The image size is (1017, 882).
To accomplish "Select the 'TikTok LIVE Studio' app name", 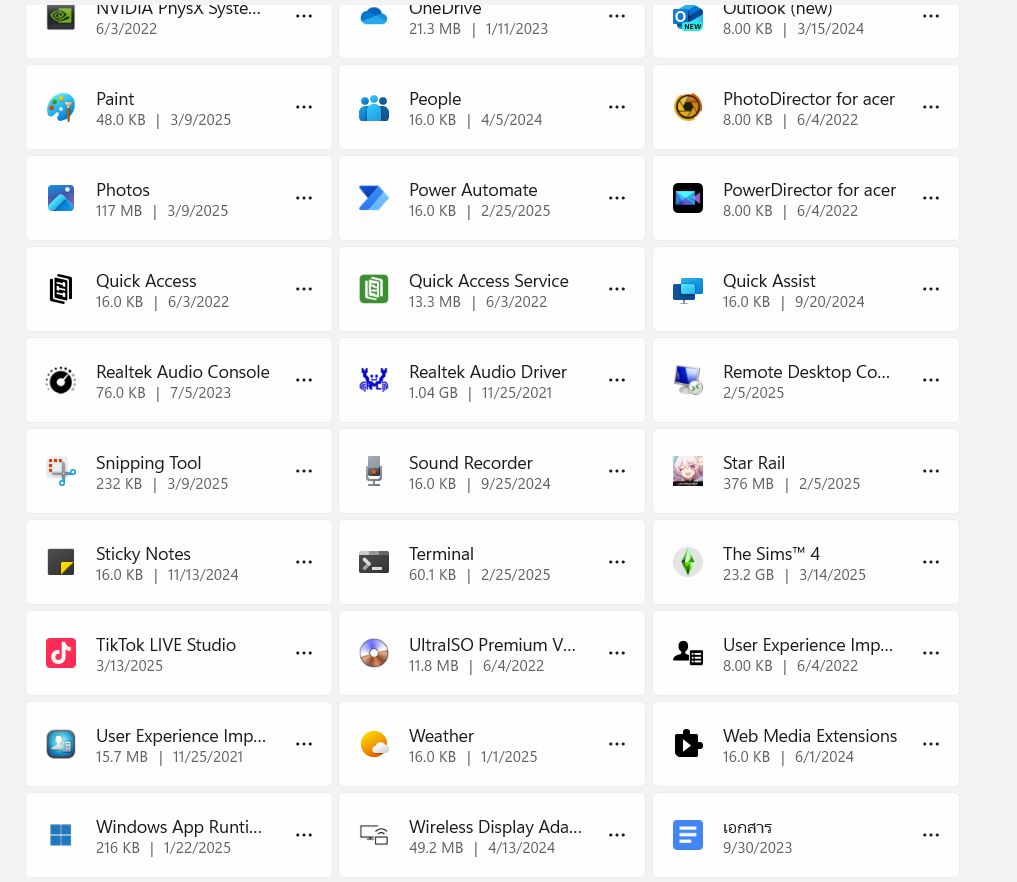I will [x=166, y=645].
